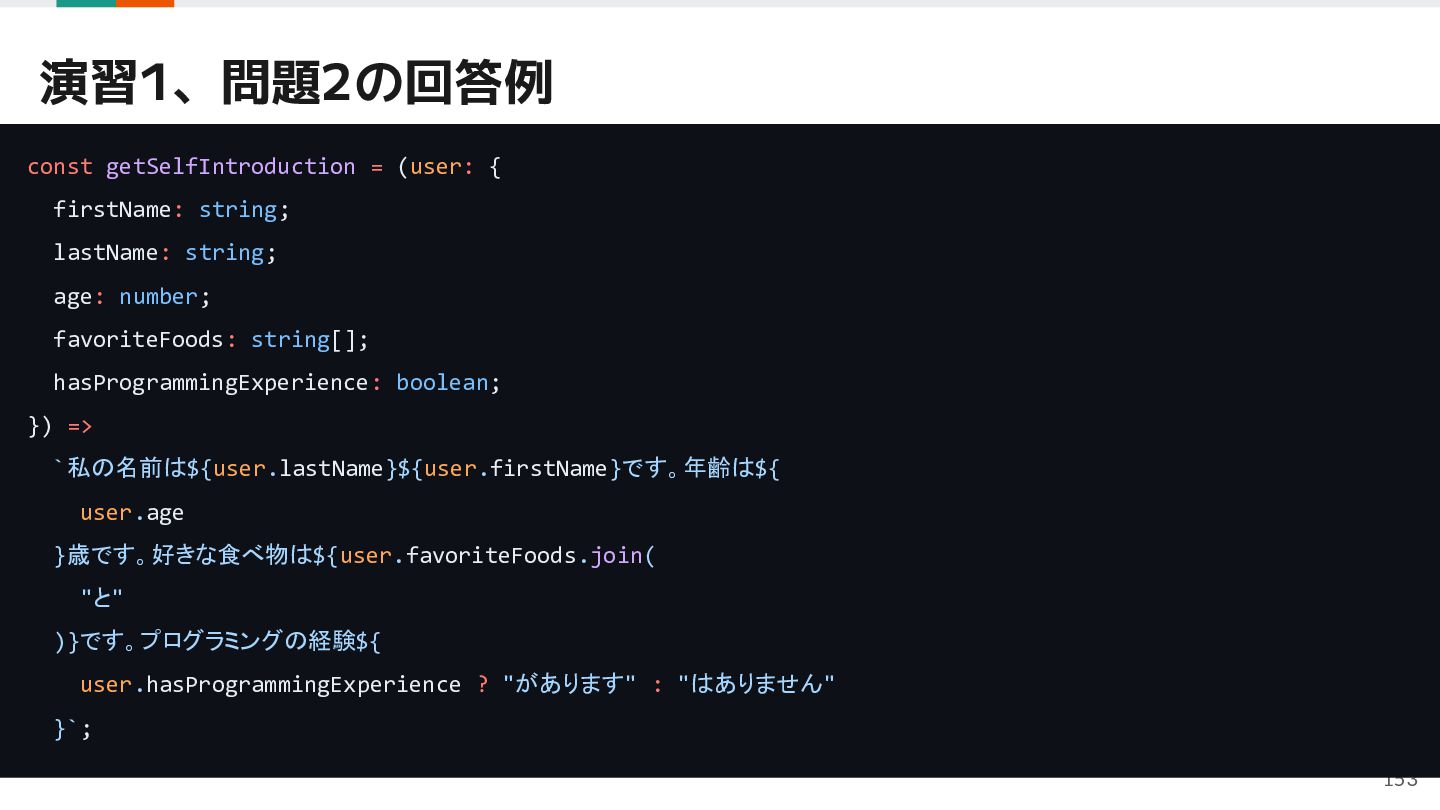Viewport: 1440px width, 810px height.
Task: Click the teal segment in top bar
Action: [86, 3]
